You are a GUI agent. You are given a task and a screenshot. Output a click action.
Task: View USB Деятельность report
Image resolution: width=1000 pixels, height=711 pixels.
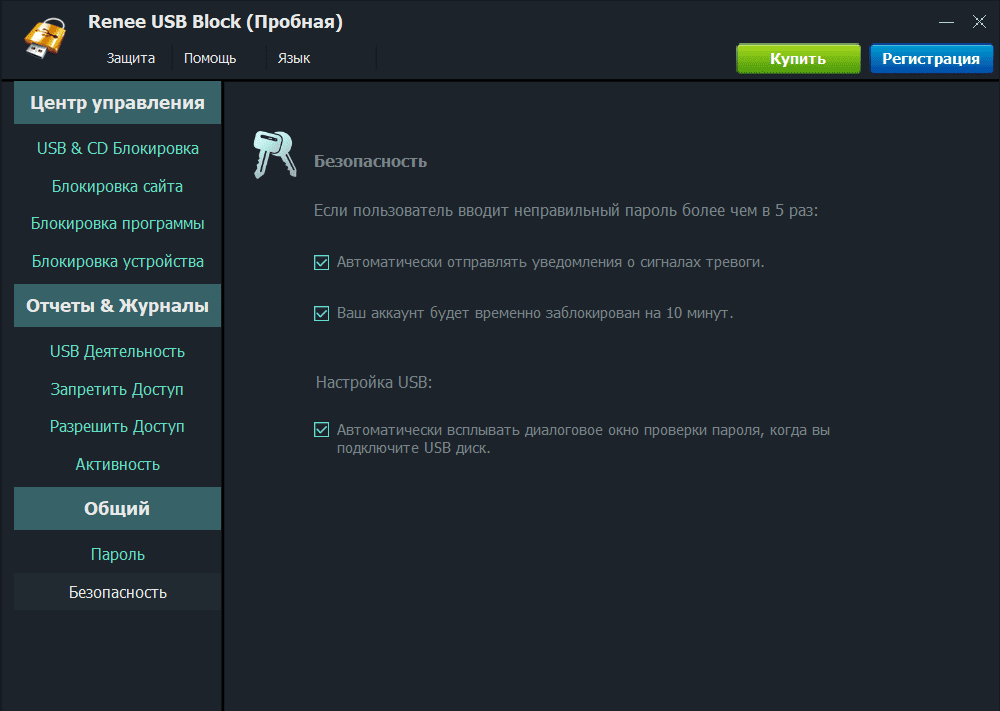click(x=118, y=352)
